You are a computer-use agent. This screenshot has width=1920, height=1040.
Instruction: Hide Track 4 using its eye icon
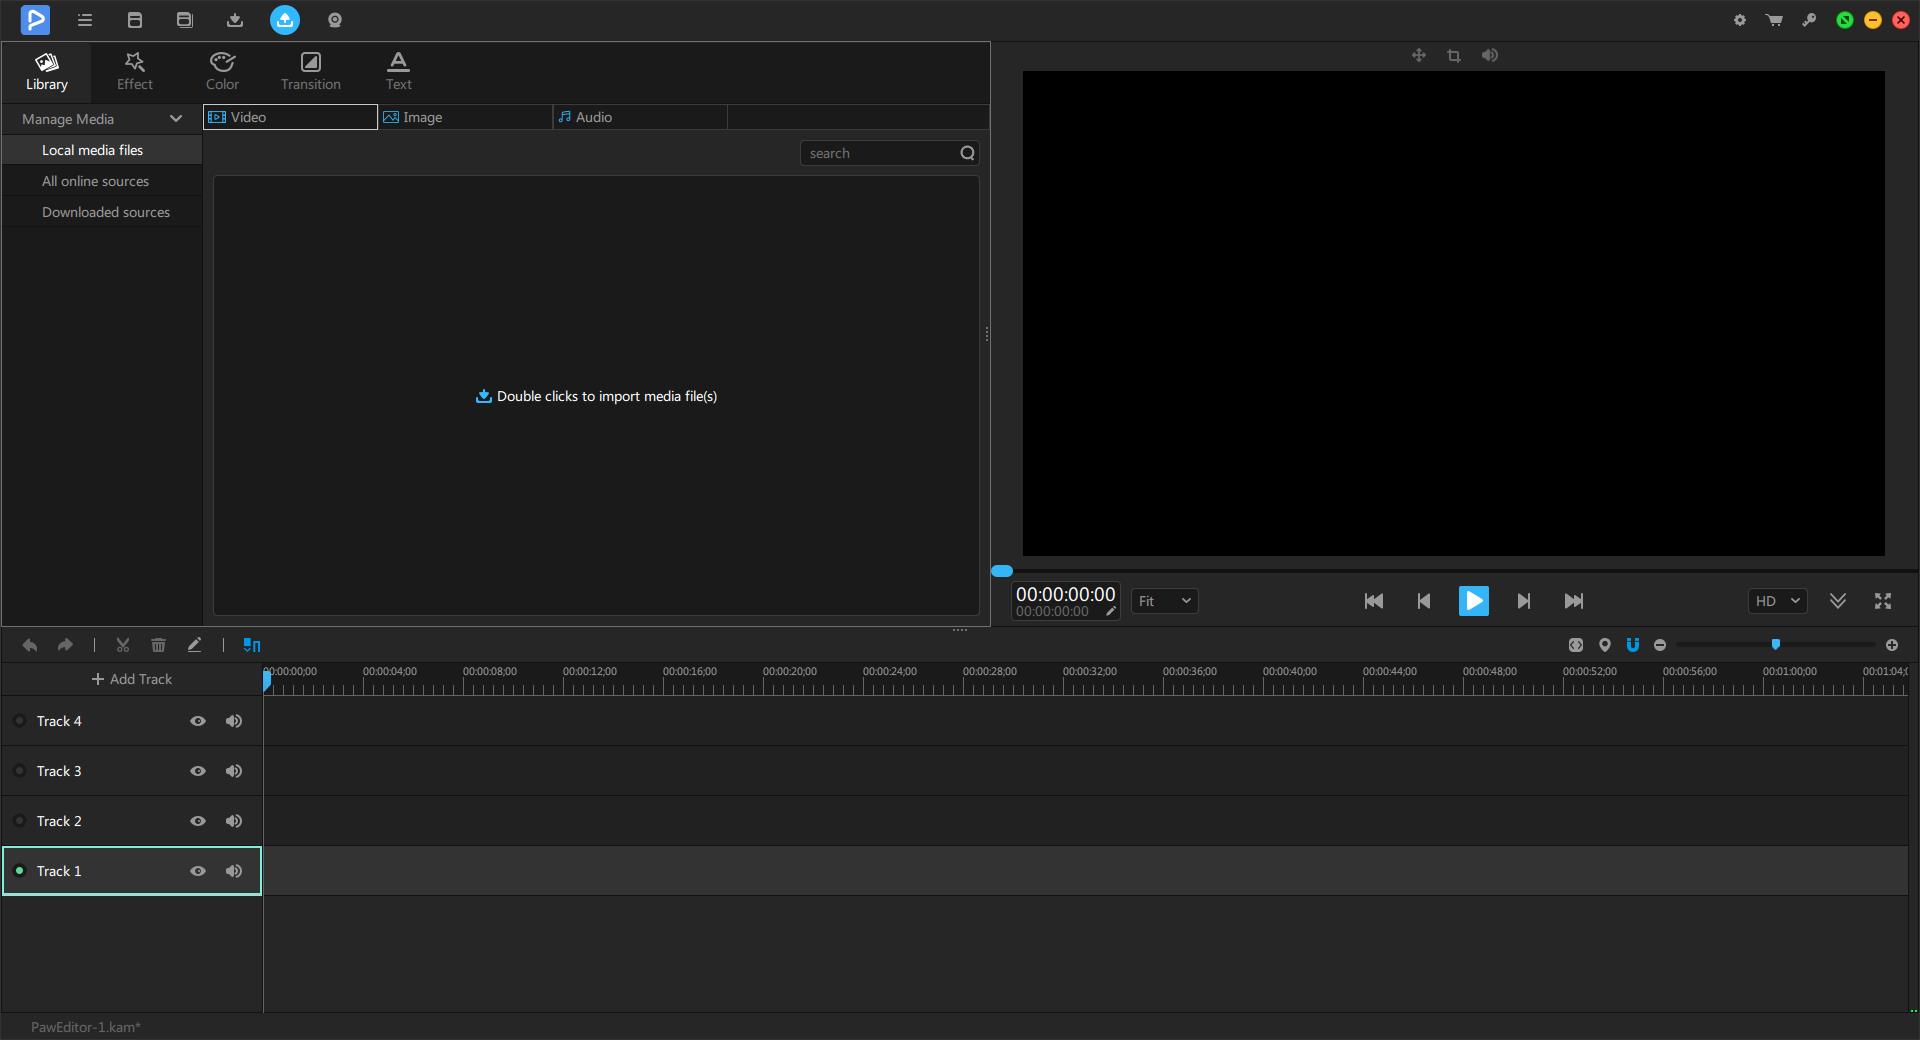click(198, 721)
